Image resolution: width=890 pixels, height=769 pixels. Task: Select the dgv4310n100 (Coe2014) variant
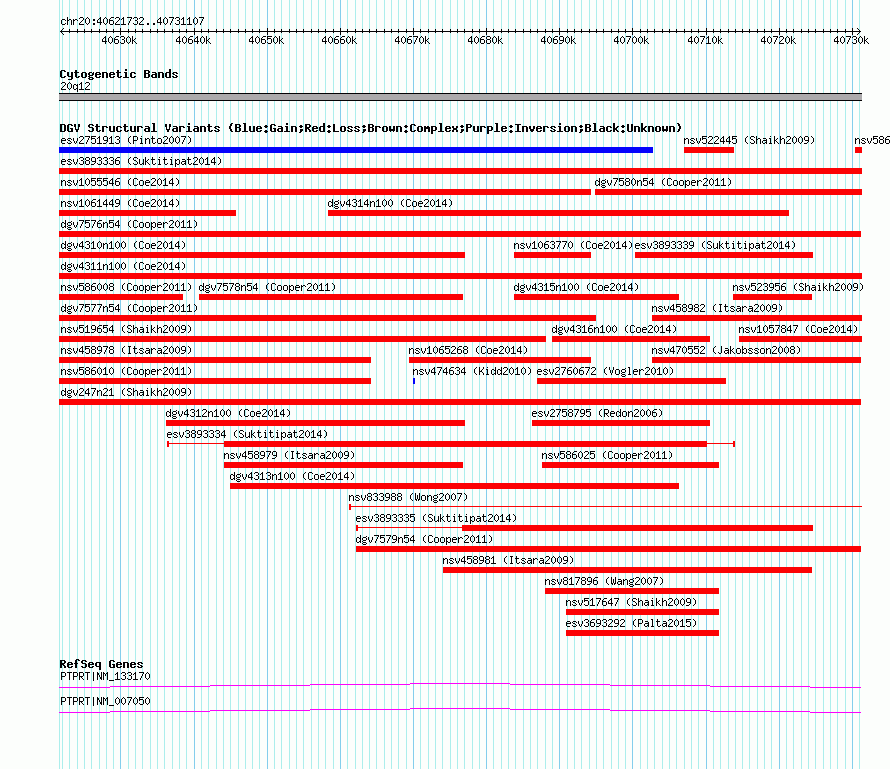262,255
